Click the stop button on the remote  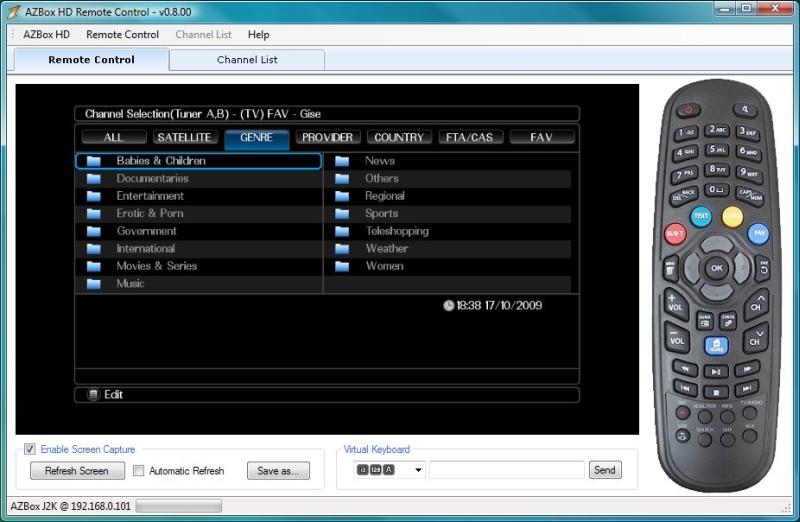tap(716, 392)
